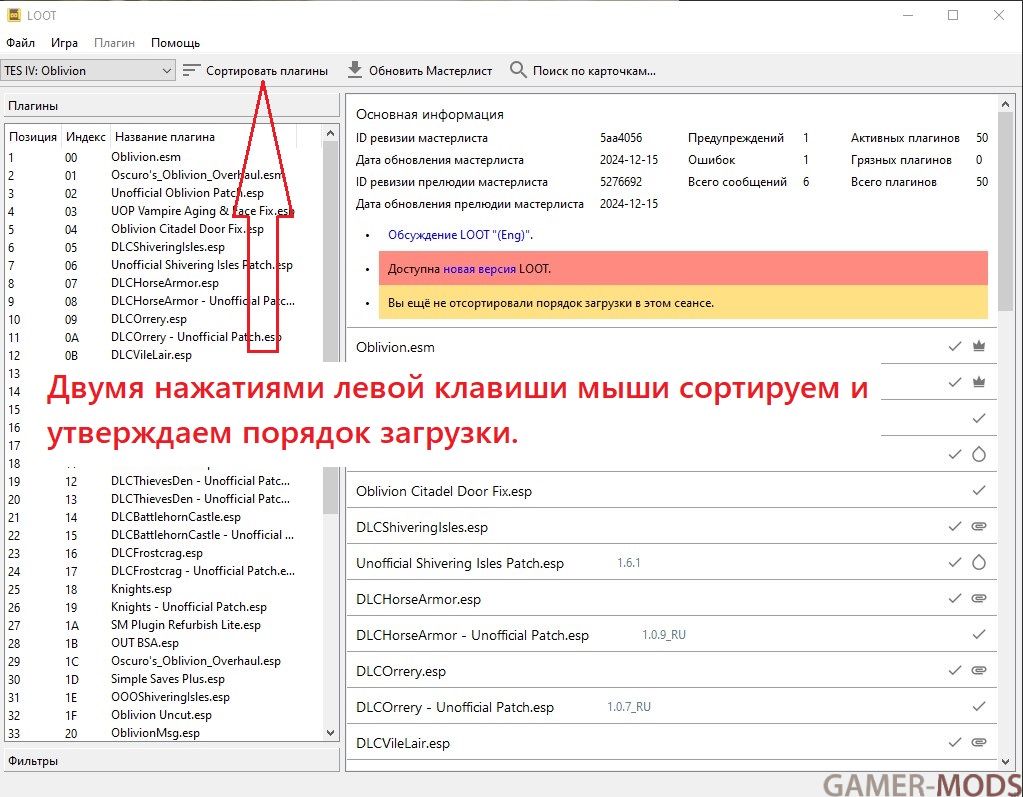Click version 1.0.9_RU on the DLCHorseArmor patch card
Screen dimensions: 1023x797
tap(664, 635)
